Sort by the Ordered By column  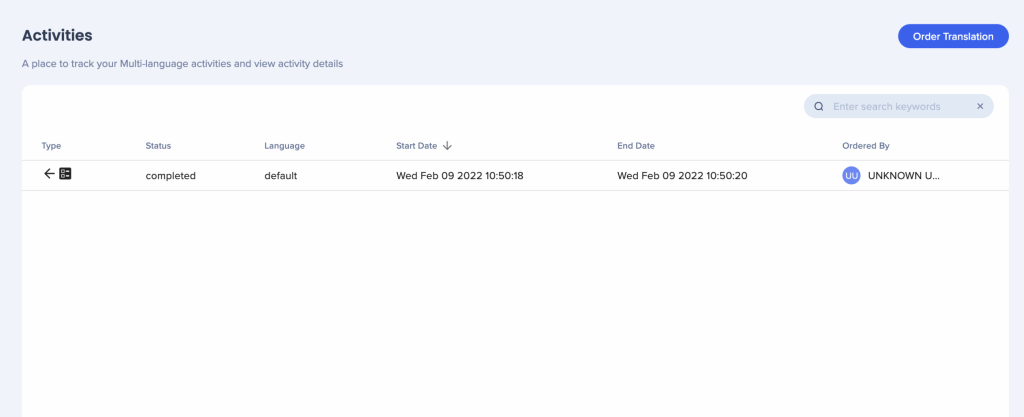(865, 146)
